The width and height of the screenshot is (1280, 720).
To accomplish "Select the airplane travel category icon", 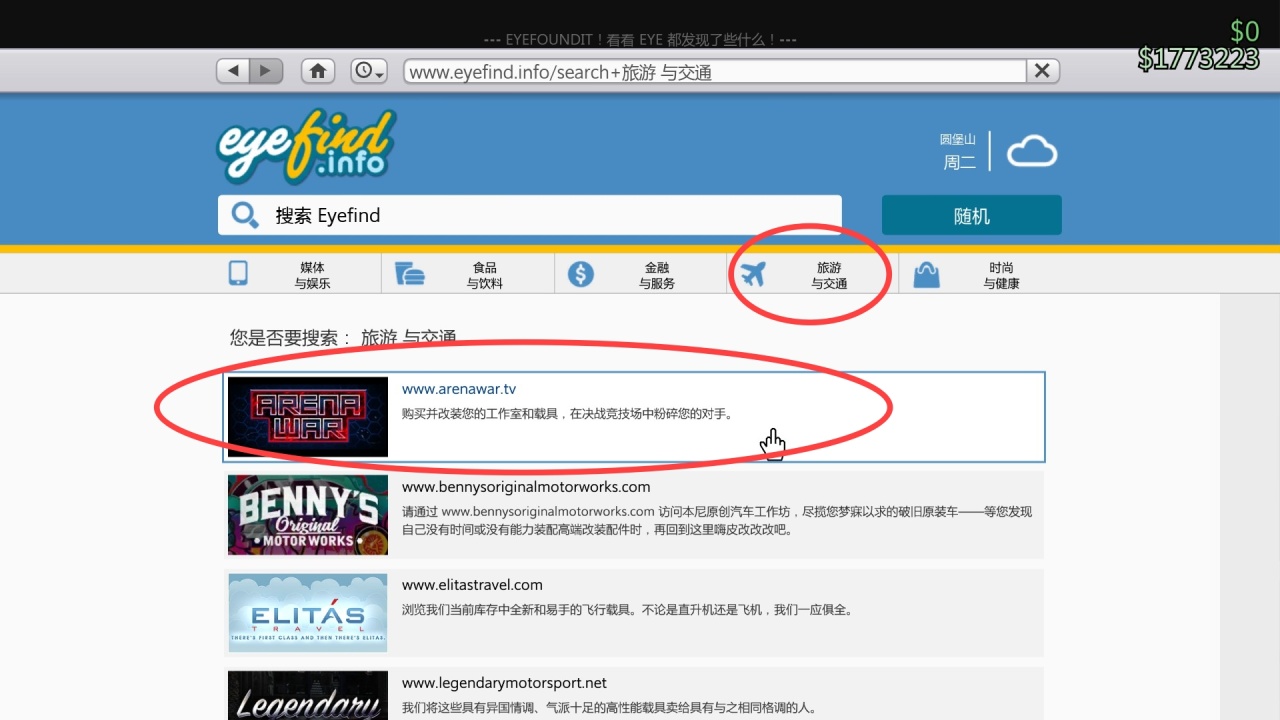I will coord(753,273).
